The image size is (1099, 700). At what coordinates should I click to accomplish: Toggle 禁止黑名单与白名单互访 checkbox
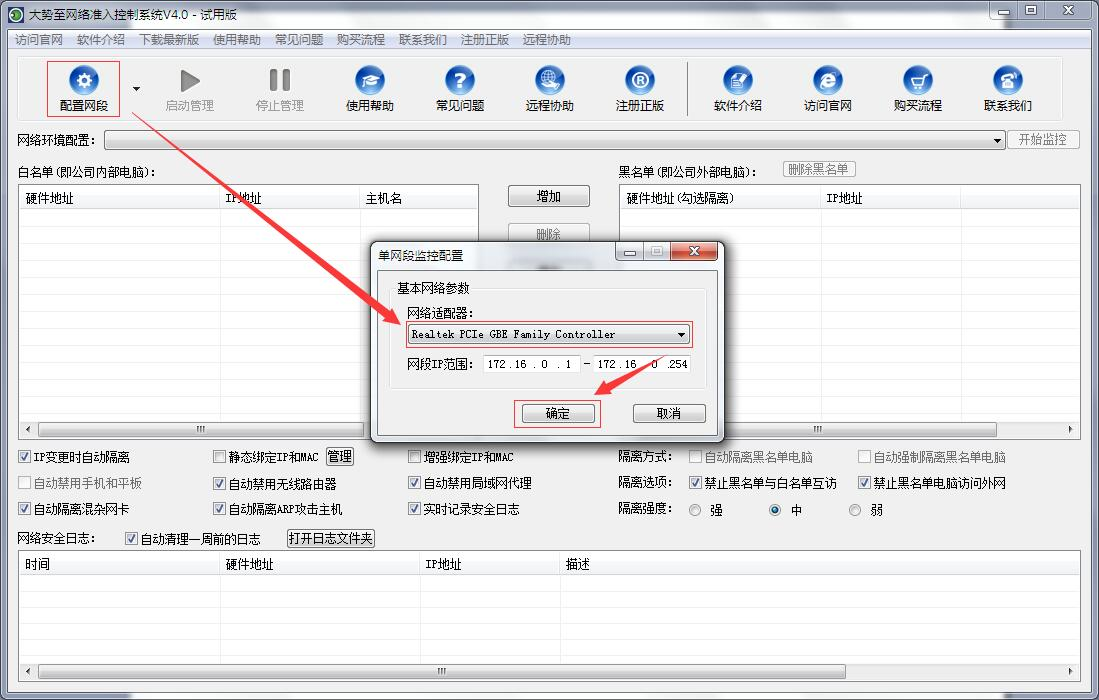[695, 483]
